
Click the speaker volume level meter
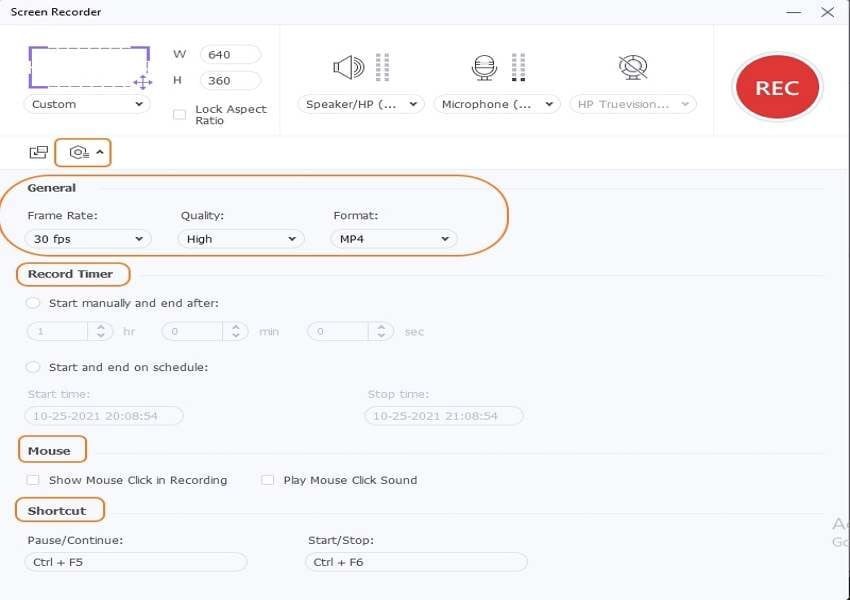coord(382,67)
